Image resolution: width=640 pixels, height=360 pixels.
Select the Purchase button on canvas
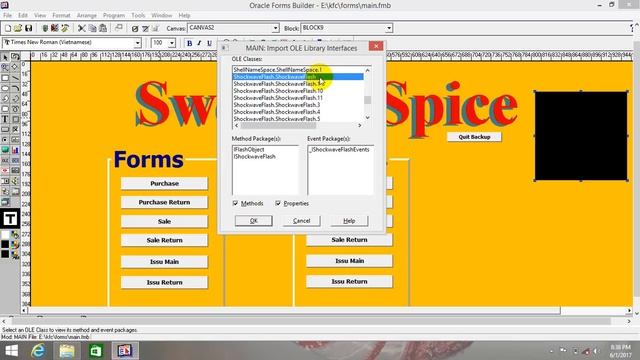(164, 183)
